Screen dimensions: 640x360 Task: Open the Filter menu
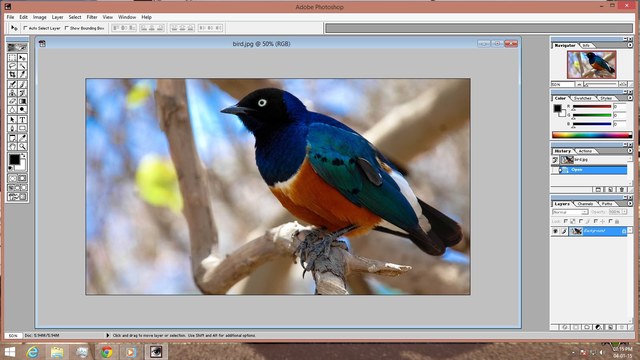[x=92, y=17]
